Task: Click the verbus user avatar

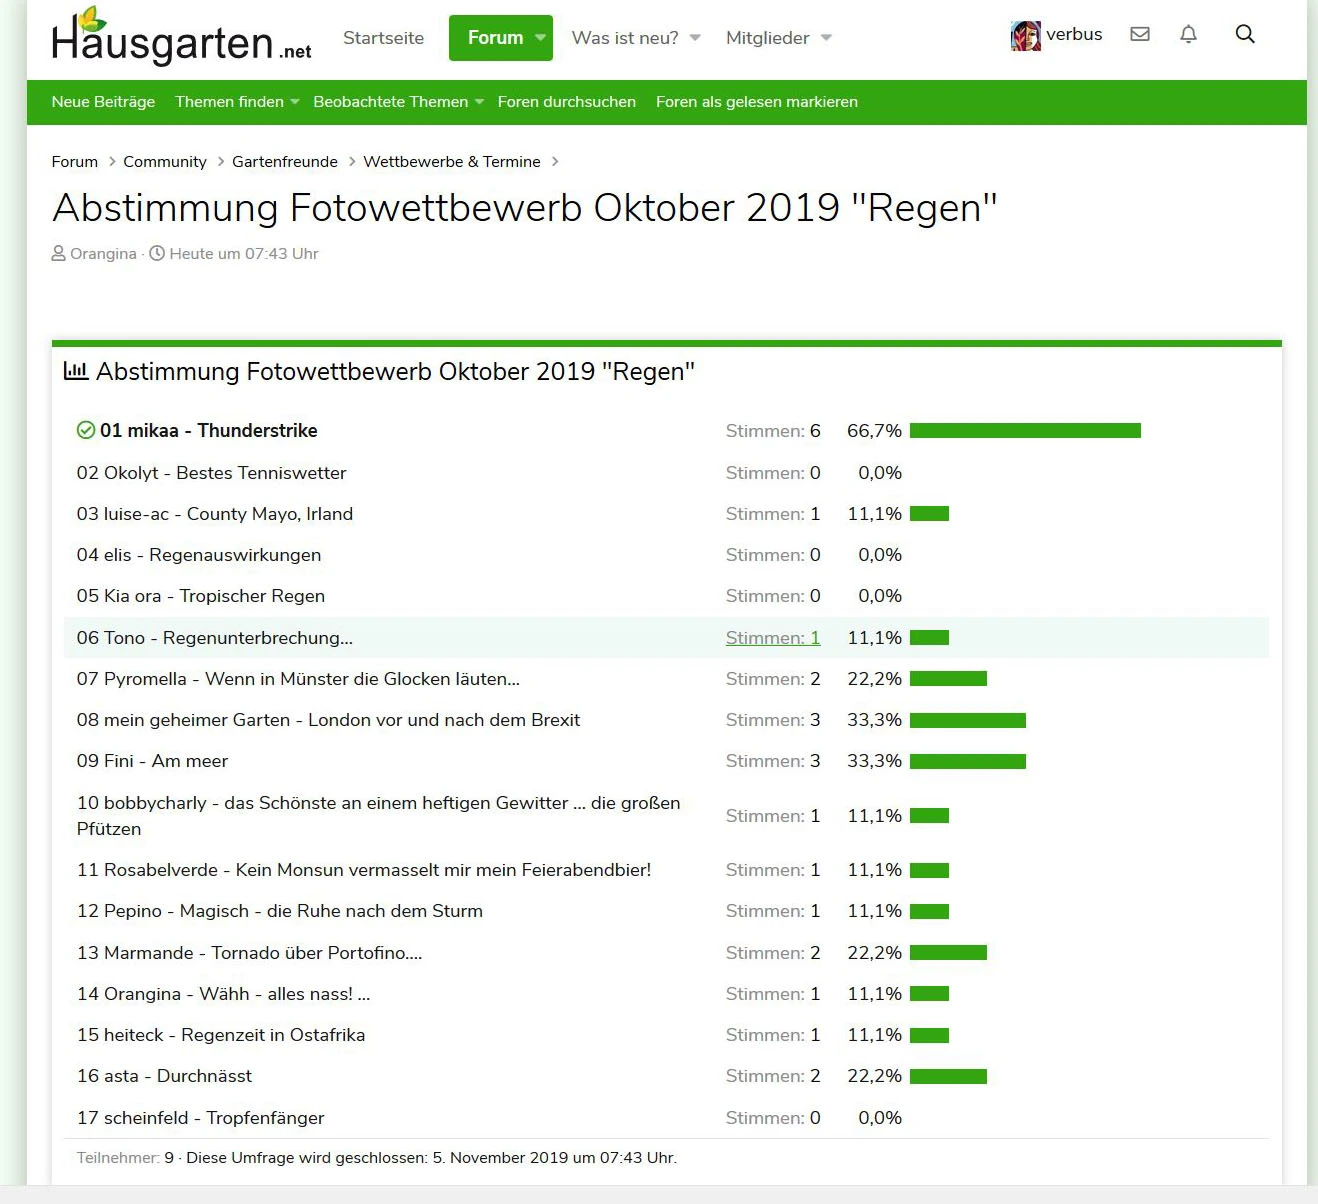Action: click(x=1026, y=35)
